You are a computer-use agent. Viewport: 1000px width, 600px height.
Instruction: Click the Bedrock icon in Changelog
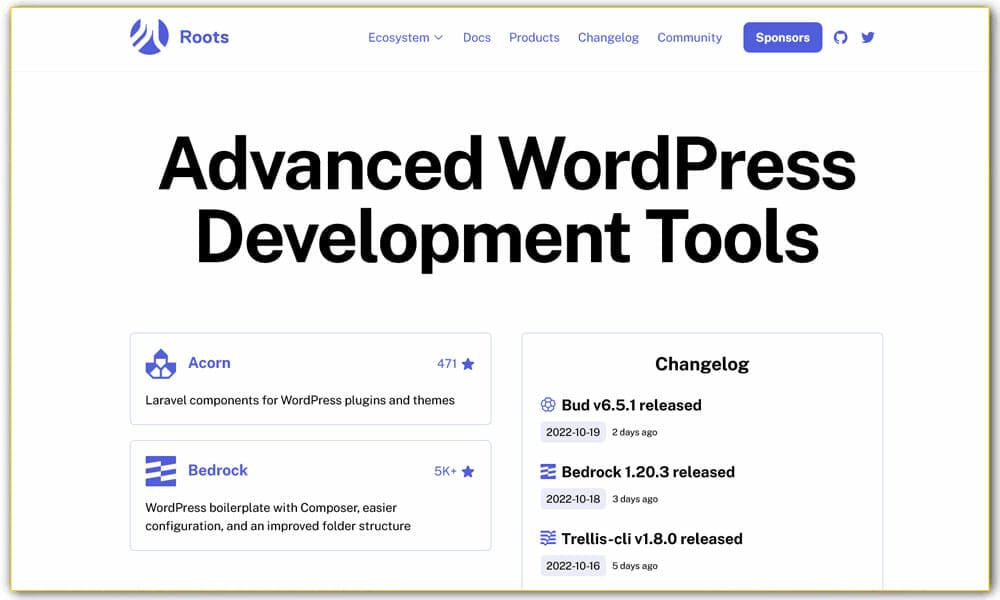point(548,471)
